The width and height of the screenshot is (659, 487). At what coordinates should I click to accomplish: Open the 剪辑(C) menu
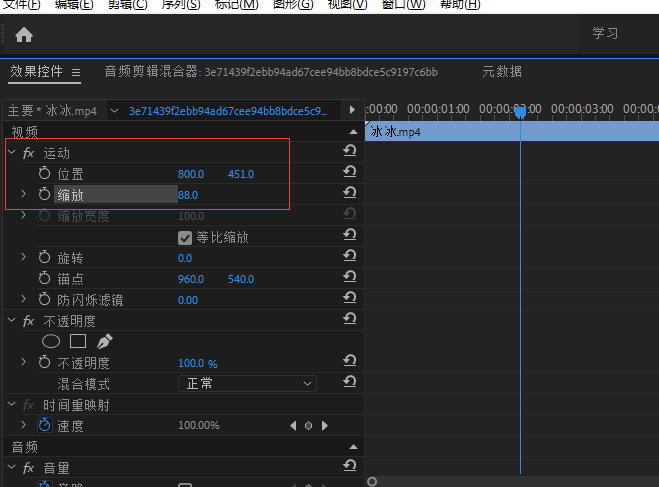[128, 5]
